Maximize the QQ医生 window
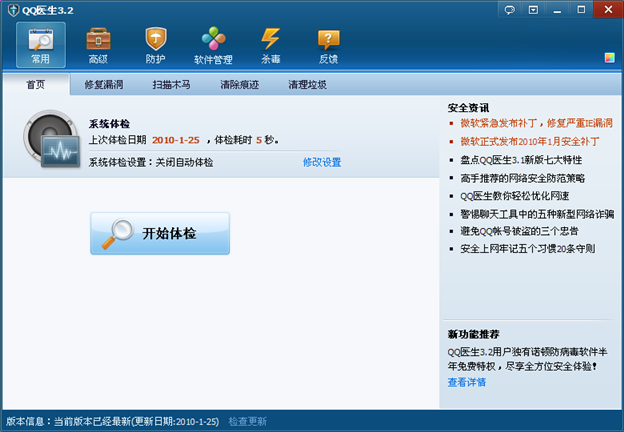 [581, 10]
